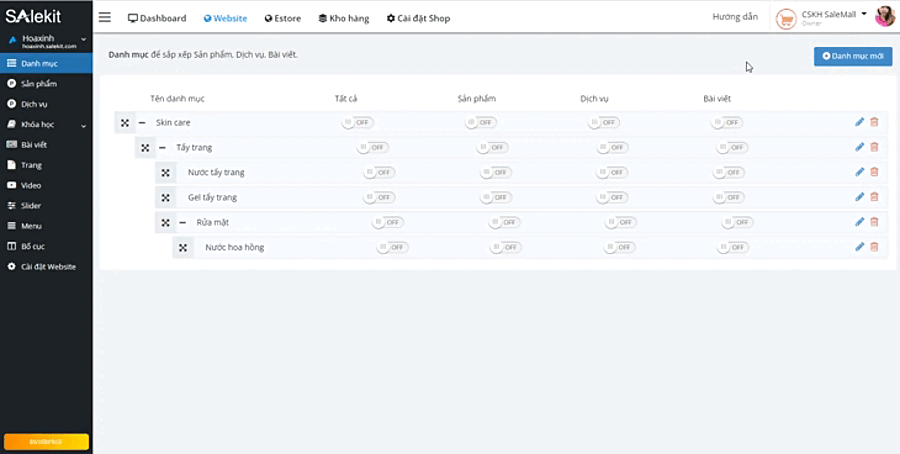Click the orange button at sidebar bottom

tap(46, 441)
